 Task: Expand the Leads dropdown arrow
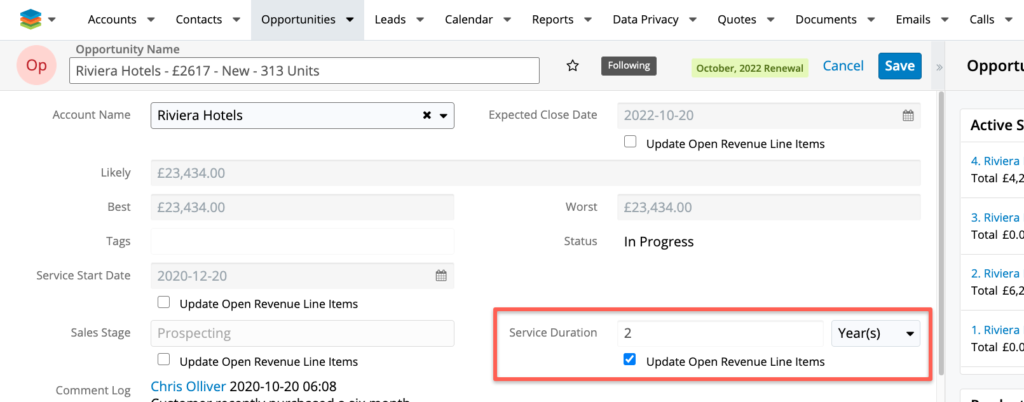[420, 20]
